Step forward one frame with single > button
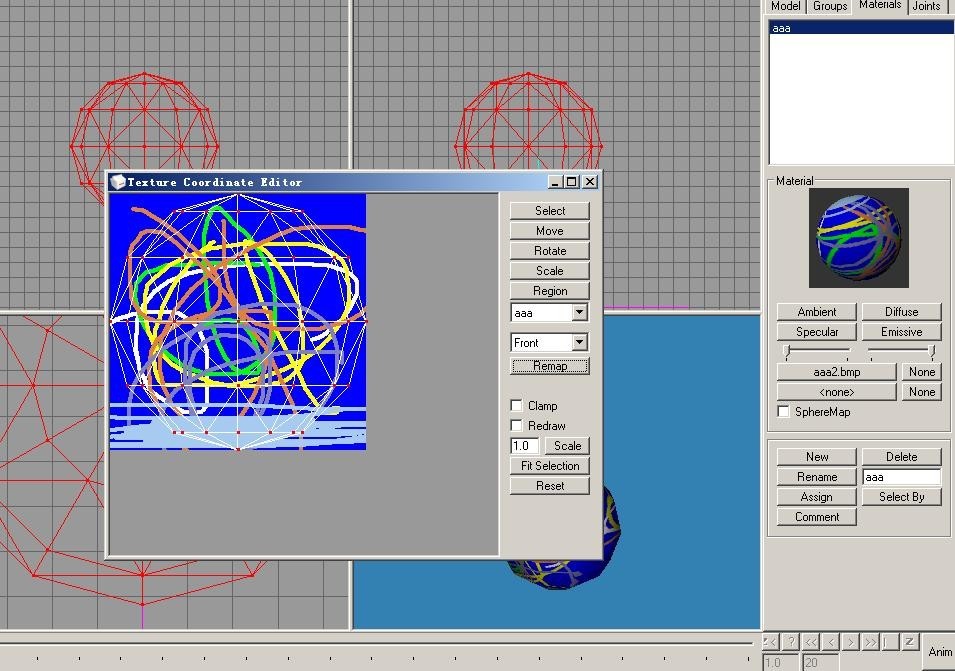955x671 pixels. [850, 642]
